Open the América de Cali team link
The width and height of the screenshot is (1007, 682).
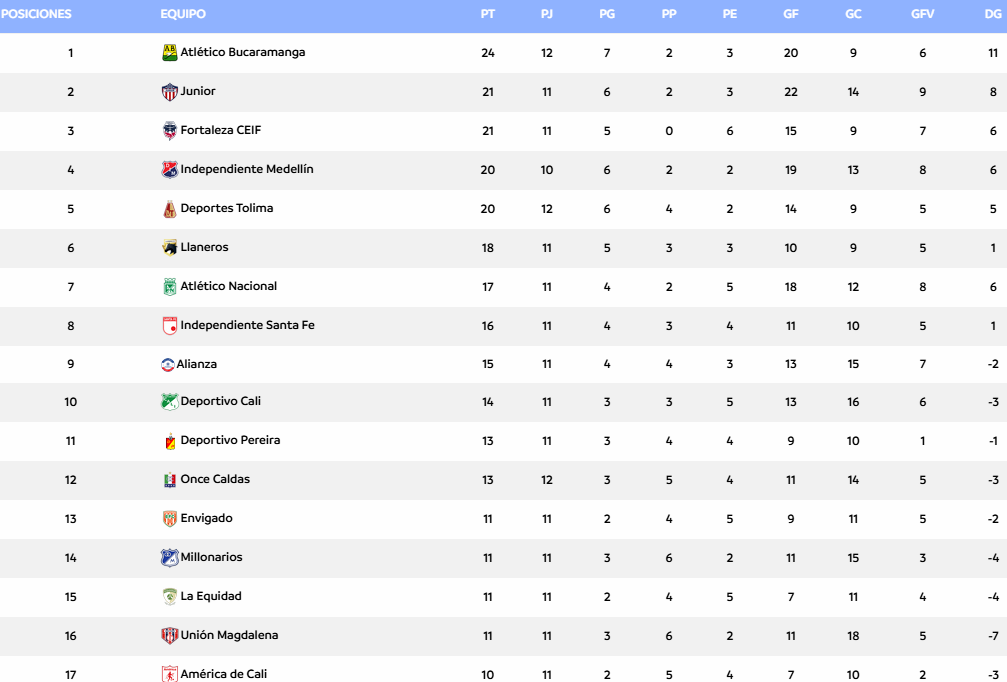[x=223, y=674]
